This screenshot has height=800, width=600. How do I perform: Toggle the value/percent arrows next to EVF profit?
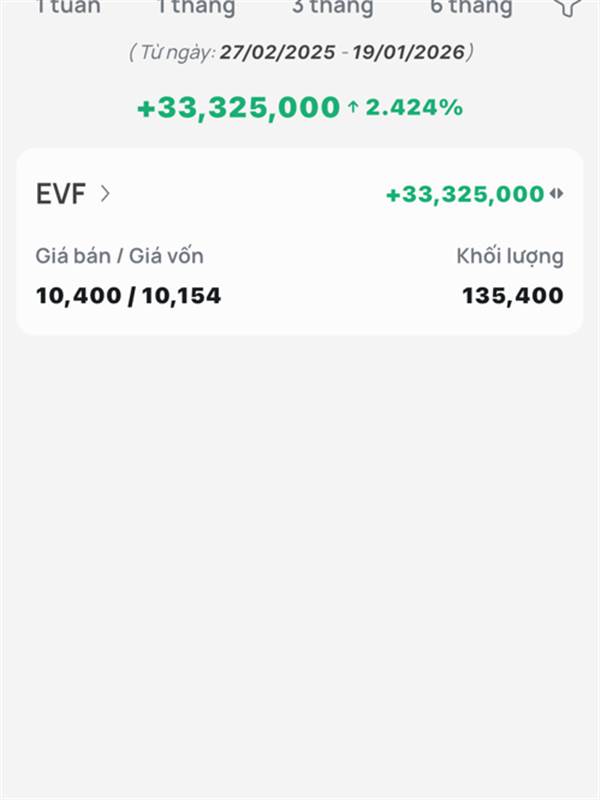pyautogui.click(x=557, y=194)
